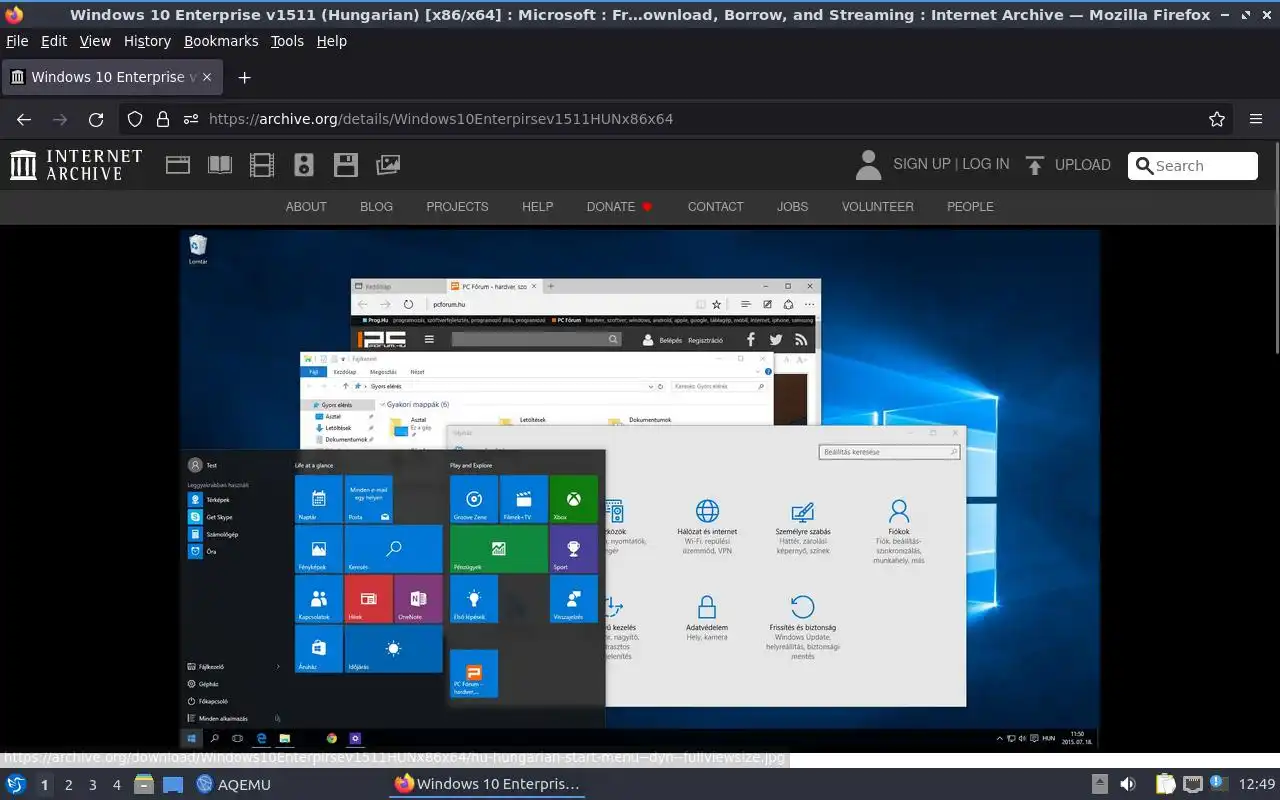The width and height of the screenshot is (1280, 800).
Task: Open the Help menu
Action: (332, 41)
